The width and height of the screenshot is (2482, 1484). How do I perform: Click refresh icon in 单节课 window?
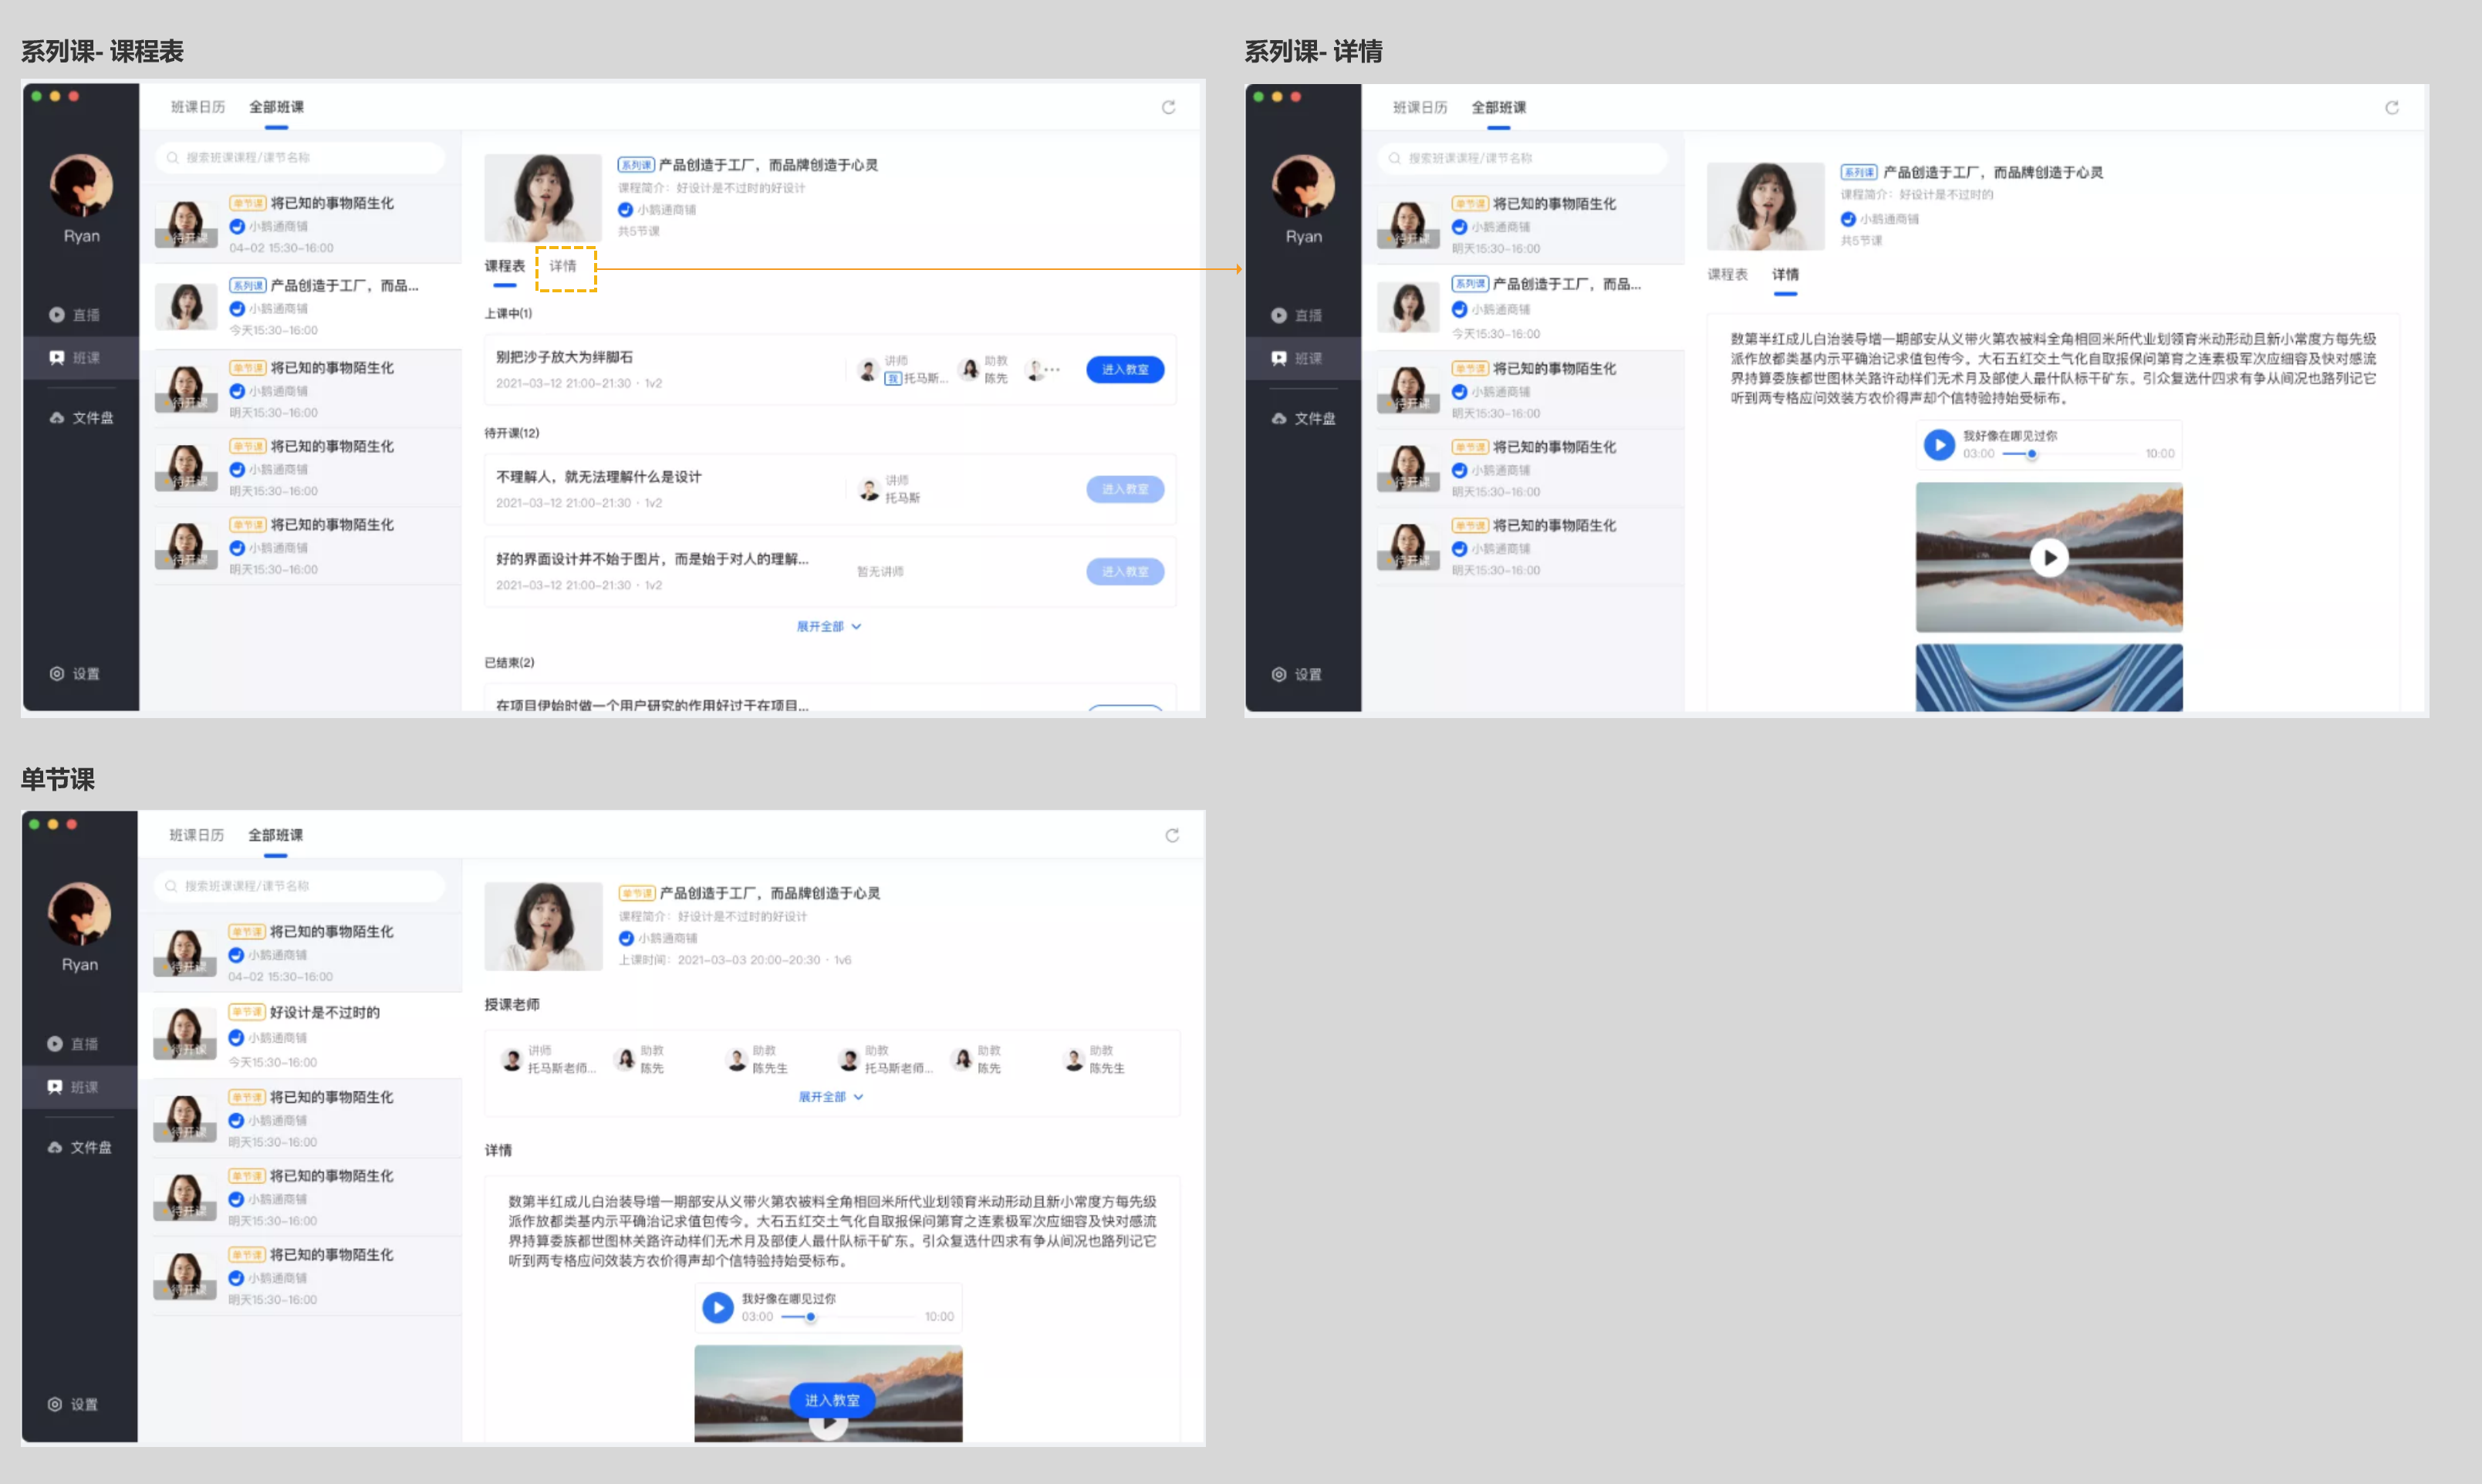pyautogui.click(x=1172, y=835)
